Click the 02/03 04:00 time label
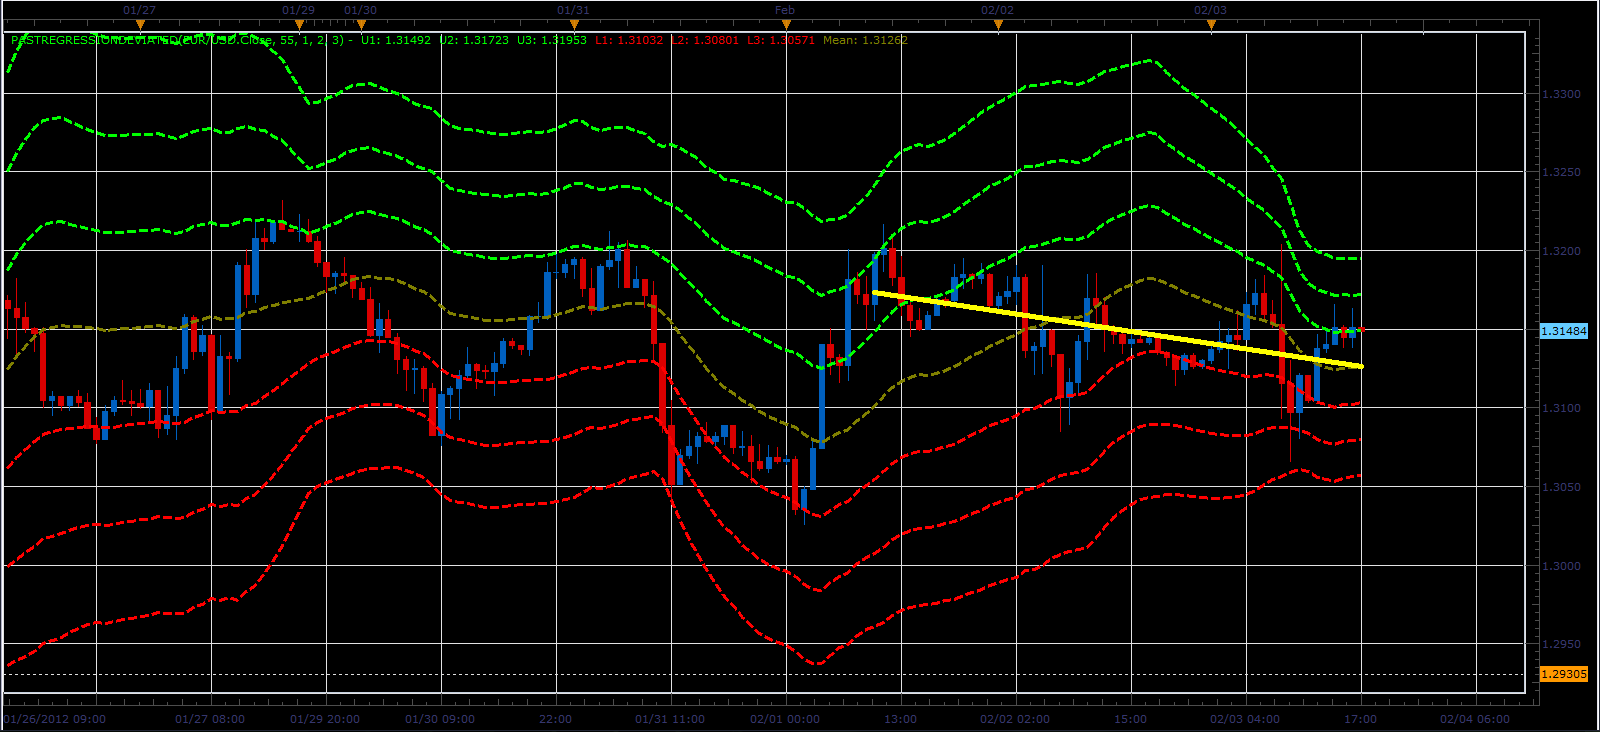The width and height of the screenshot is (1600, 732). (1245, 718)
